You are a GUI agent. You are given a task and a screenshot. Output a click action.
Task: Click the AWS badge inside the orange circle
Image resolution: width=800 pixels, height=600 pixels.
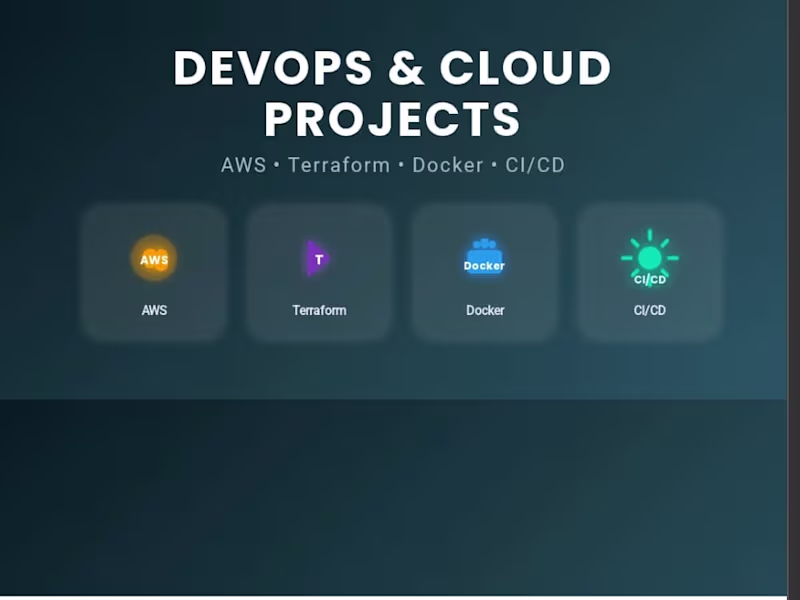[154, 259]
